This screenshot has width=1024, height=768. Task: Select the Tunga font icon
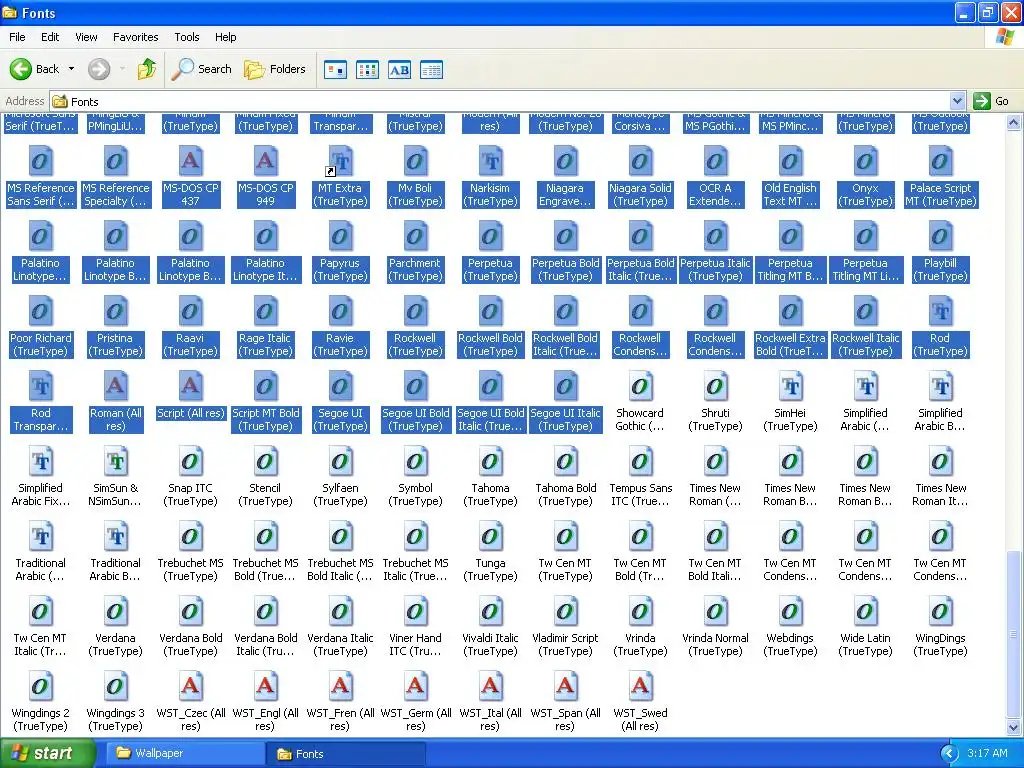(490, 537)
